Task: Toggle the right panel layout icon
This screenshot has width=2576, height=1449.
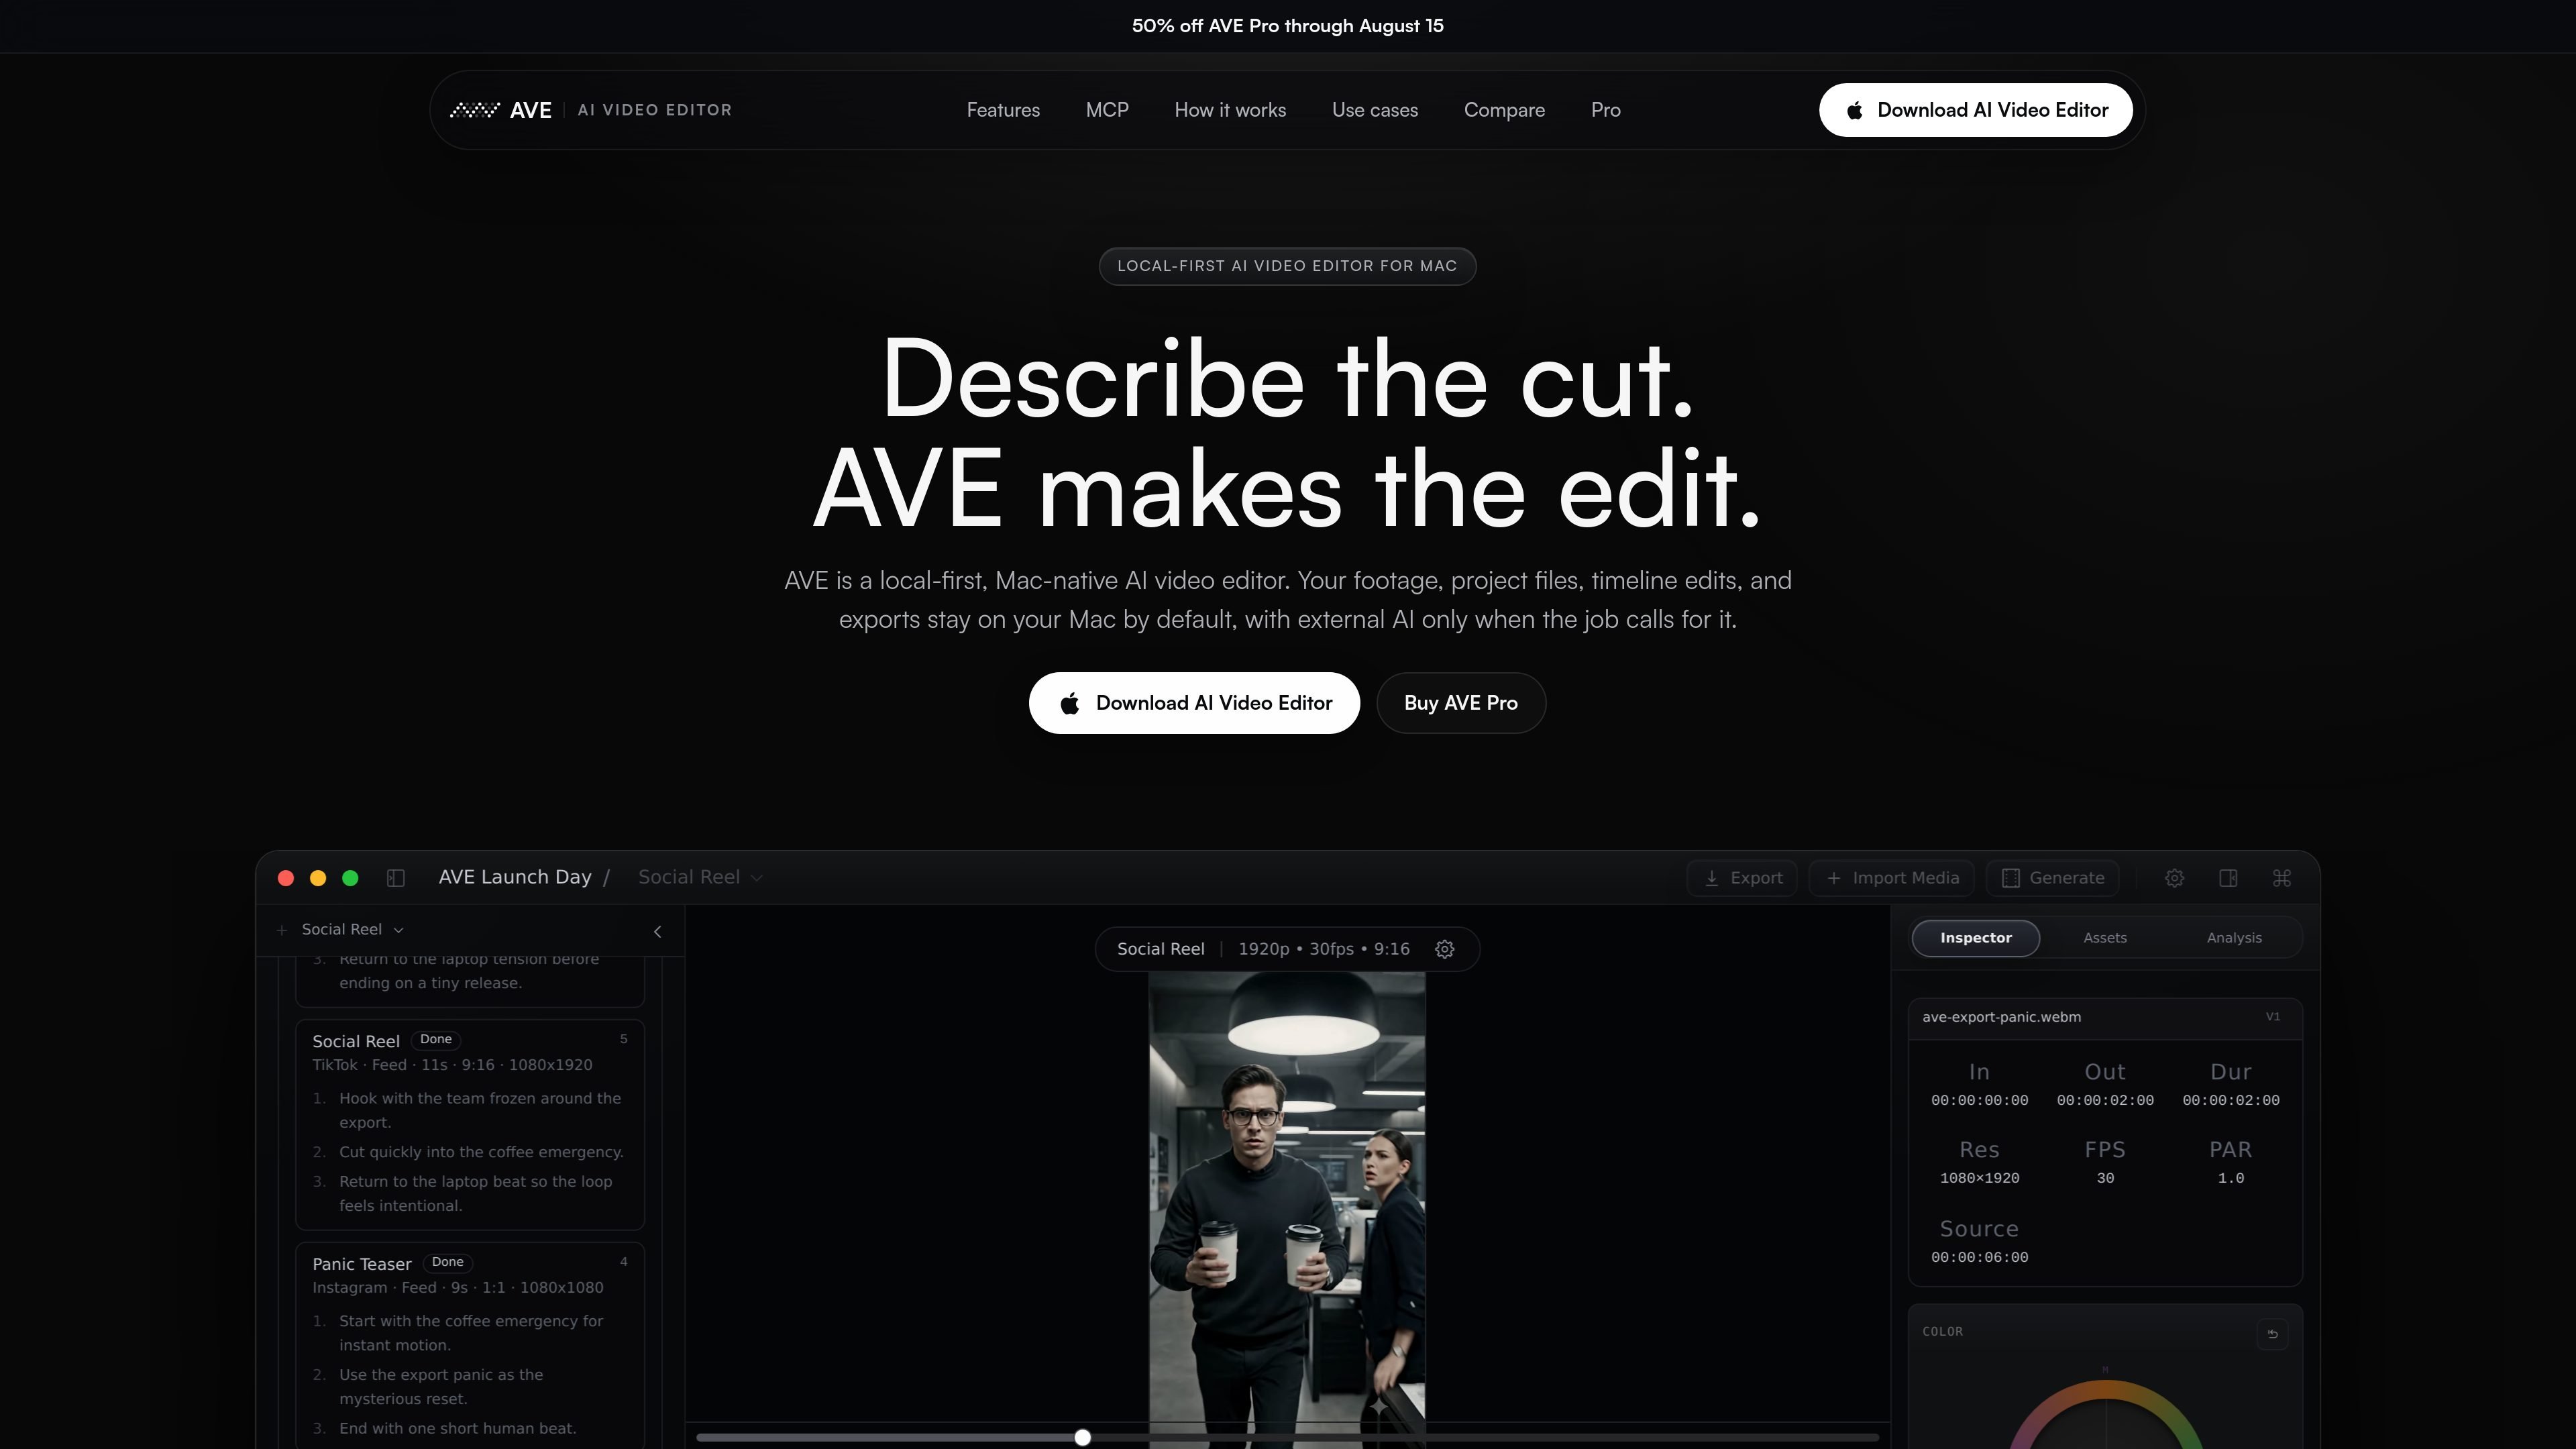Action: tap(2228, 878)
